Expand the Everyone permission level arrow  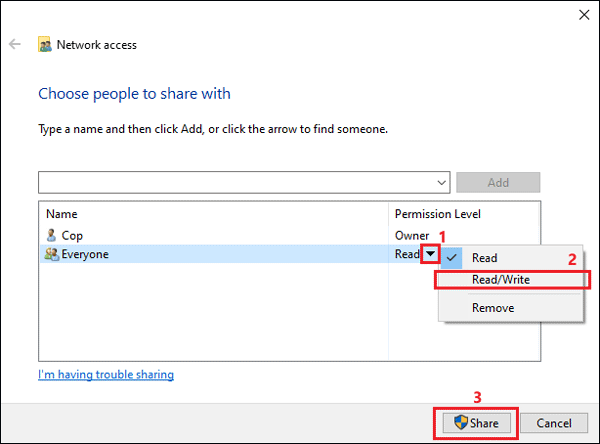coord(430,253)
